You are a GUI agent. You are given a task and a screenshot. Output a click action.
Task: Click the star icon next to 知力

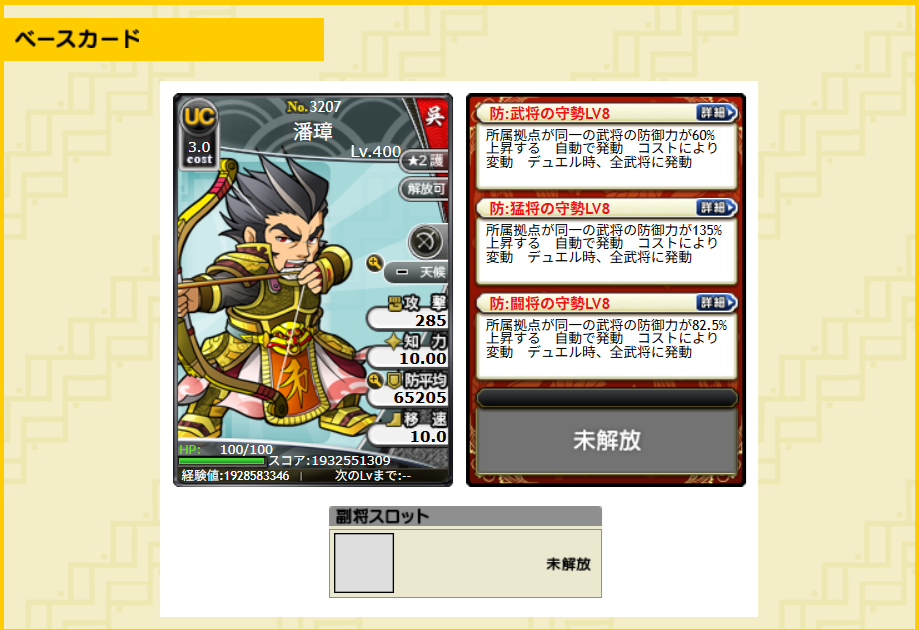pyautogui.click(x=393, y=341)
